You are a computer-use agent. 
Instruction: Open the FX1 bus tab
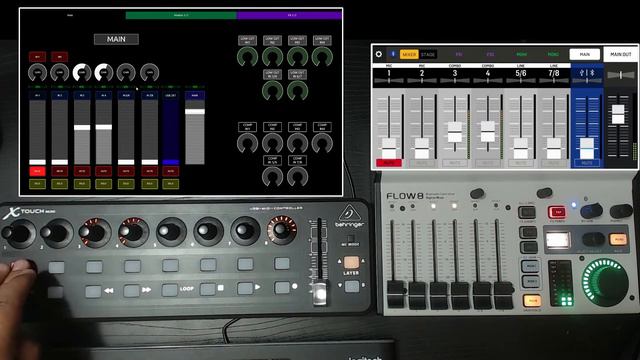click(x=459, y=54)
